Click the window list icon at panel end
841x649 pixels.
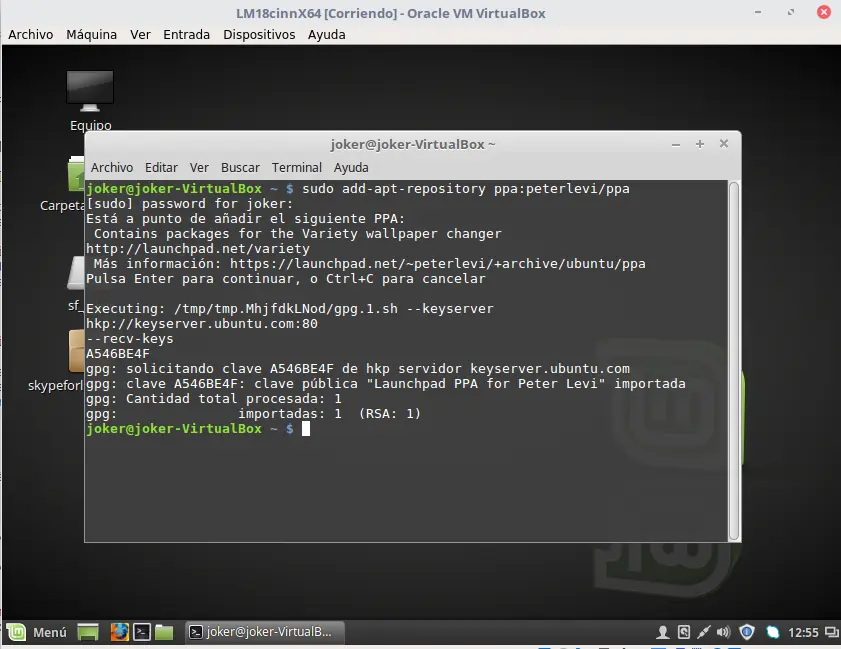(832, 632)
